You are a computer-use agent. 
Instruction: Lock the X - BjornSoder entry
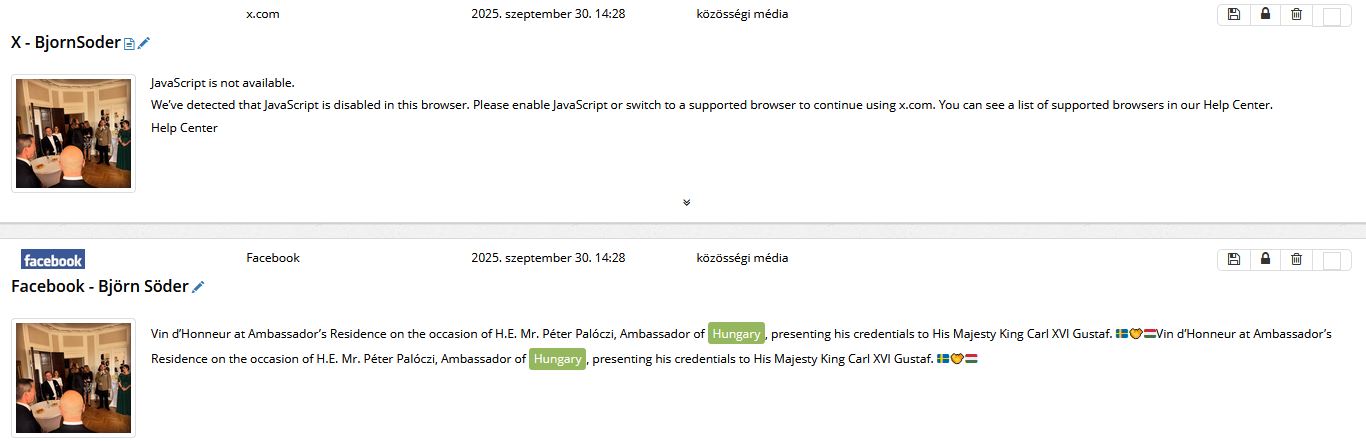[x=1265, y=14]
